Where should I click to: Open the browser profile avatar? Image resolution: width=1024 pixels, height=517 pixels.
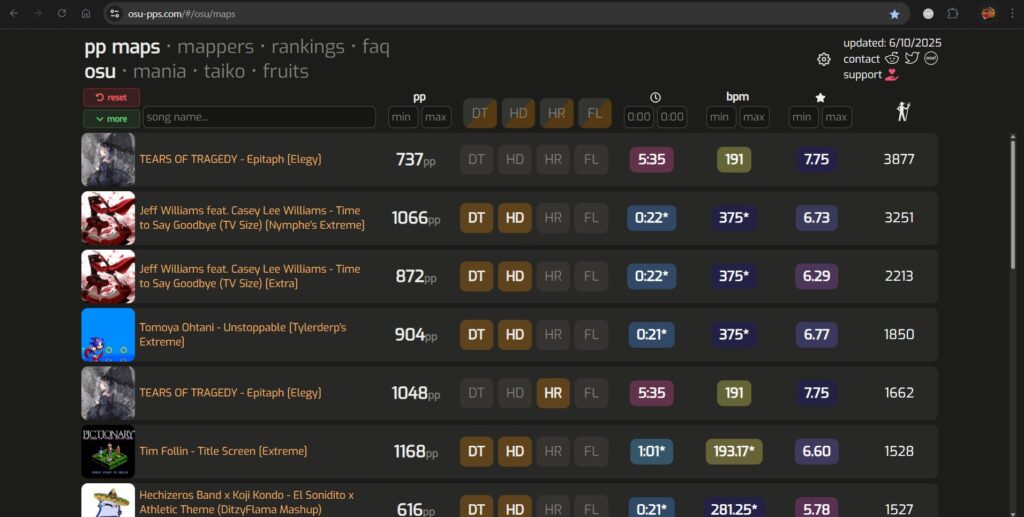point(988,13)
